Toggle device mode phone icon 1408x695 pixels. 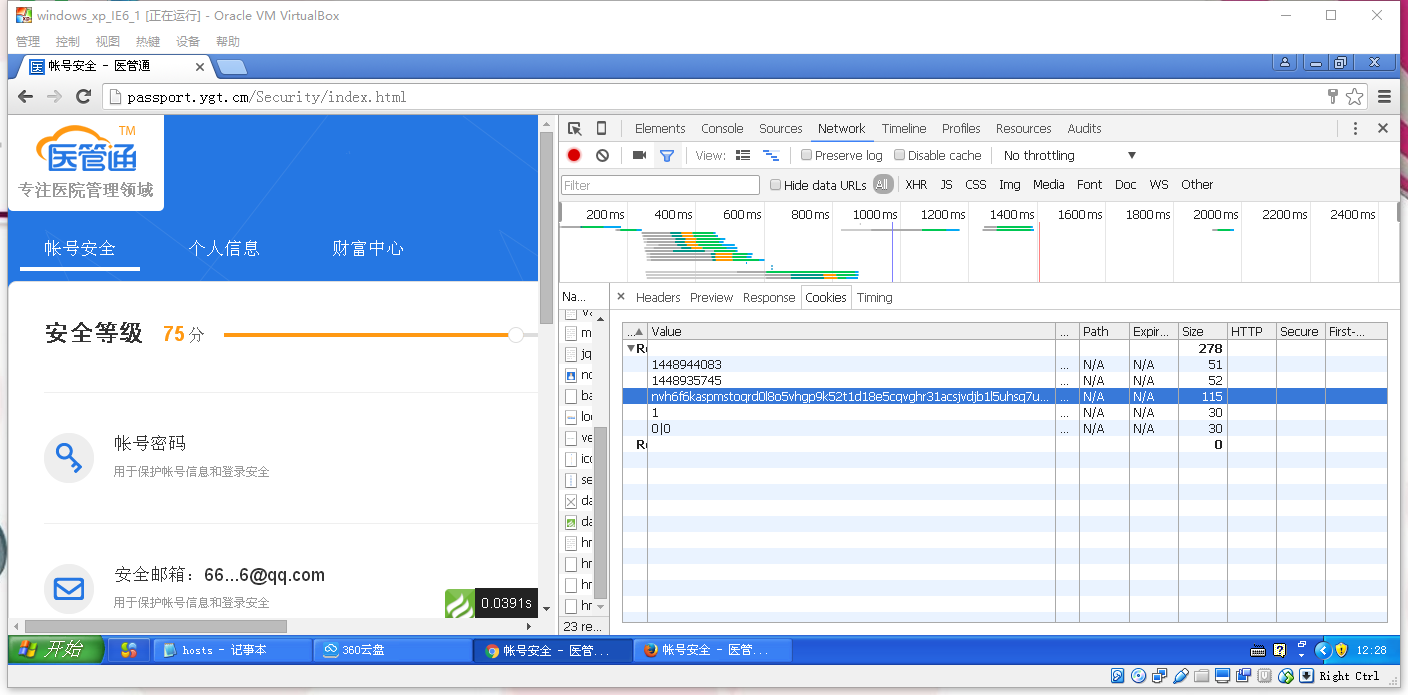pyautogui.click(x=601, y=129)
